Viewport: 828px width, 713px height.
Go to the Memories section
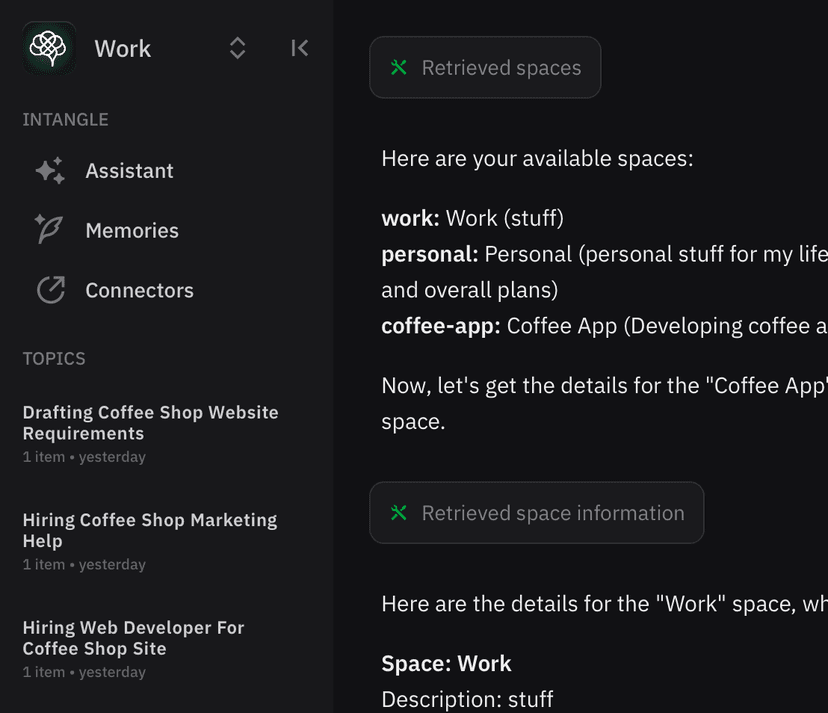(x=130, y=230)
